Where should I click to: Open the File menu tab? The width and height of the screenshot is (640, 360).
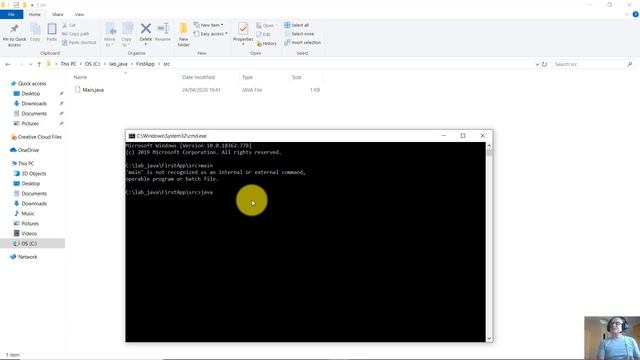tap(11, 14)
